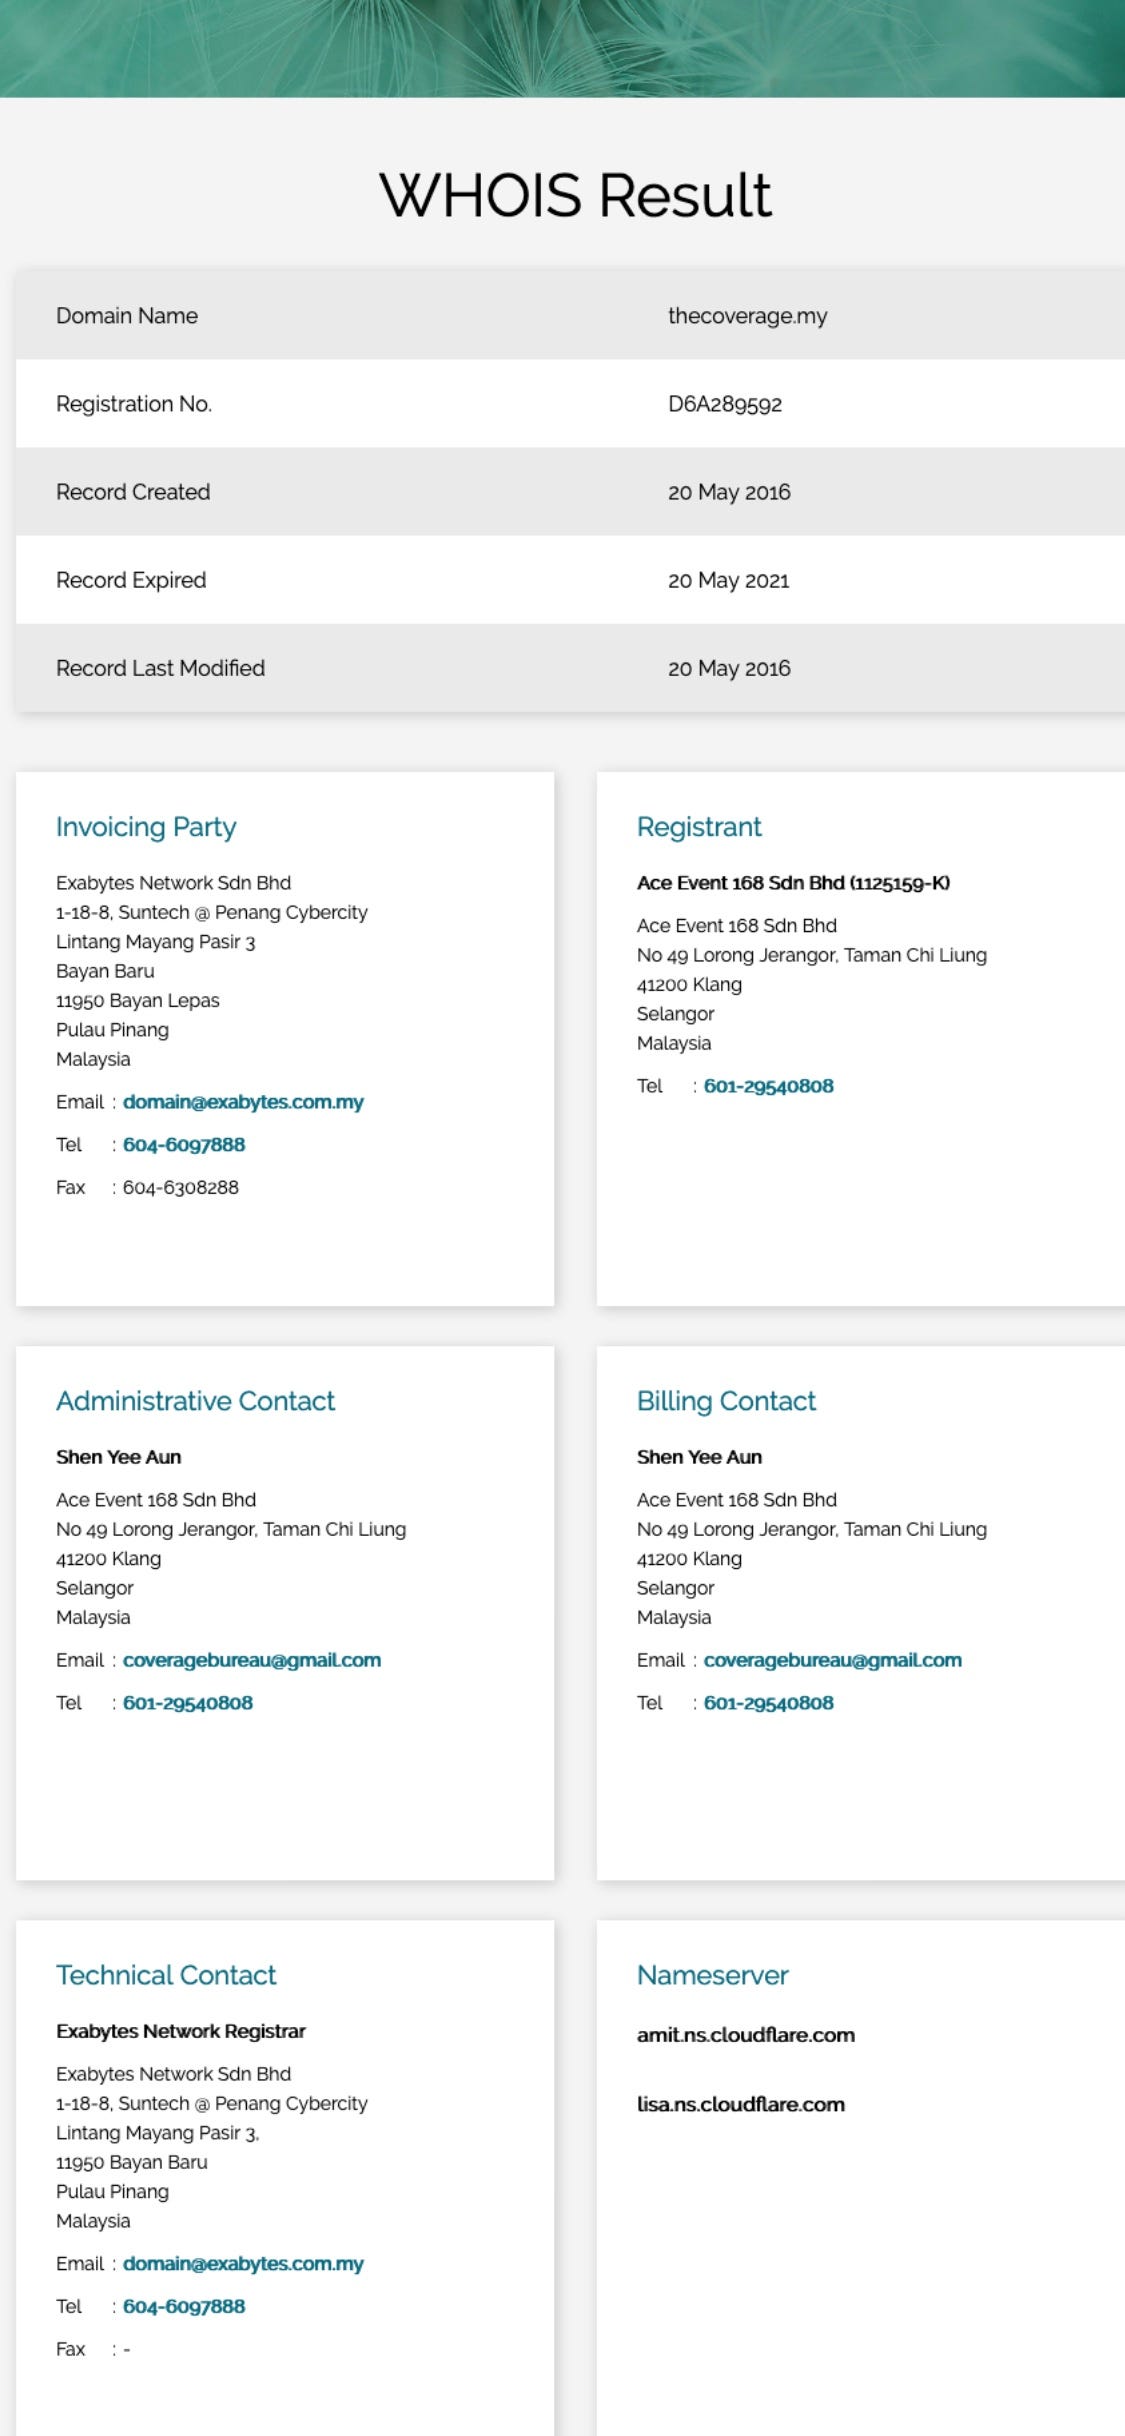The image size is (1125, 2436).
Task: Click 11950 Bayan Lepas in Invoicing Party
Action: 138,1001
